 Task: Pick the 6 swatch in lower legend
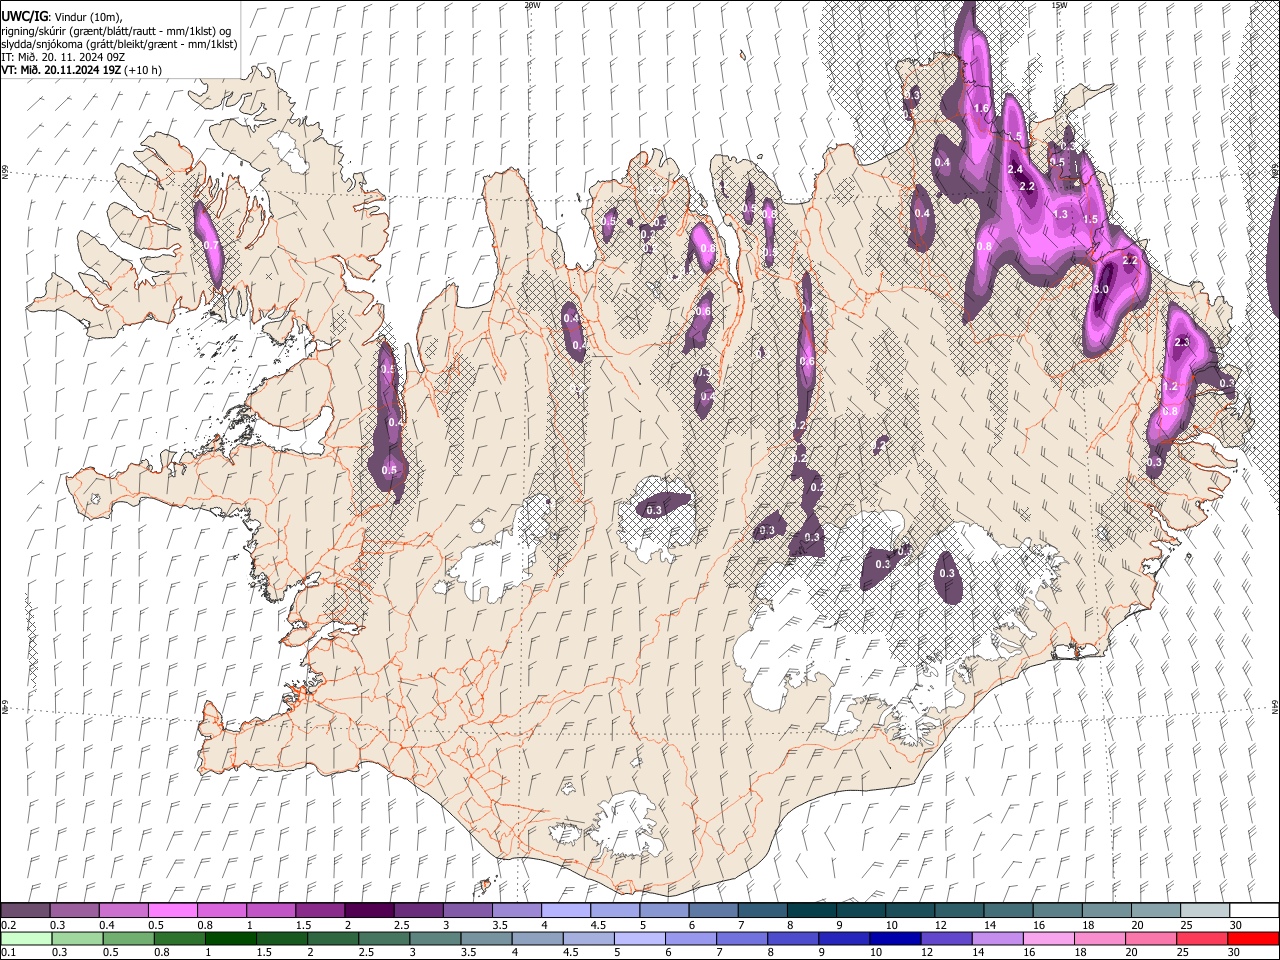(x=690, y=938)
